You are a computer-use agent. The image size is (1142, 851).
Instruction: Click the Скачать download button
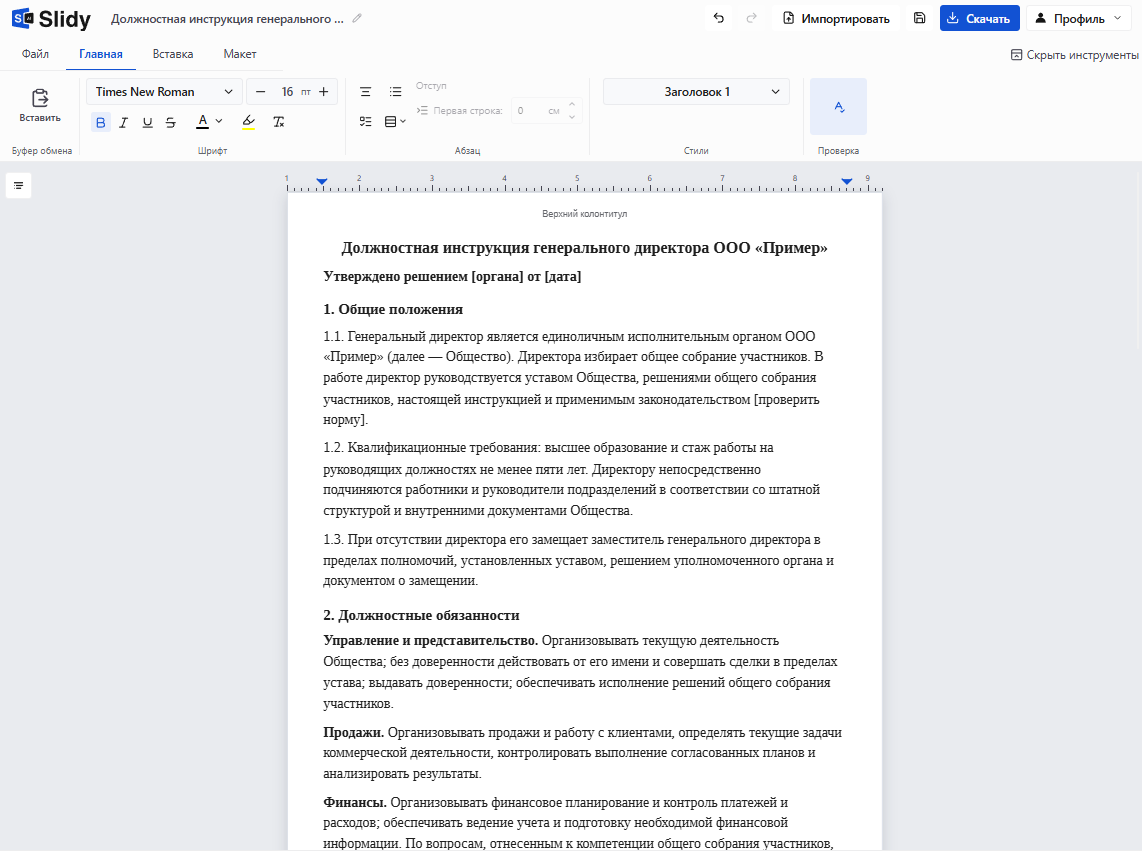coord(979,18)
